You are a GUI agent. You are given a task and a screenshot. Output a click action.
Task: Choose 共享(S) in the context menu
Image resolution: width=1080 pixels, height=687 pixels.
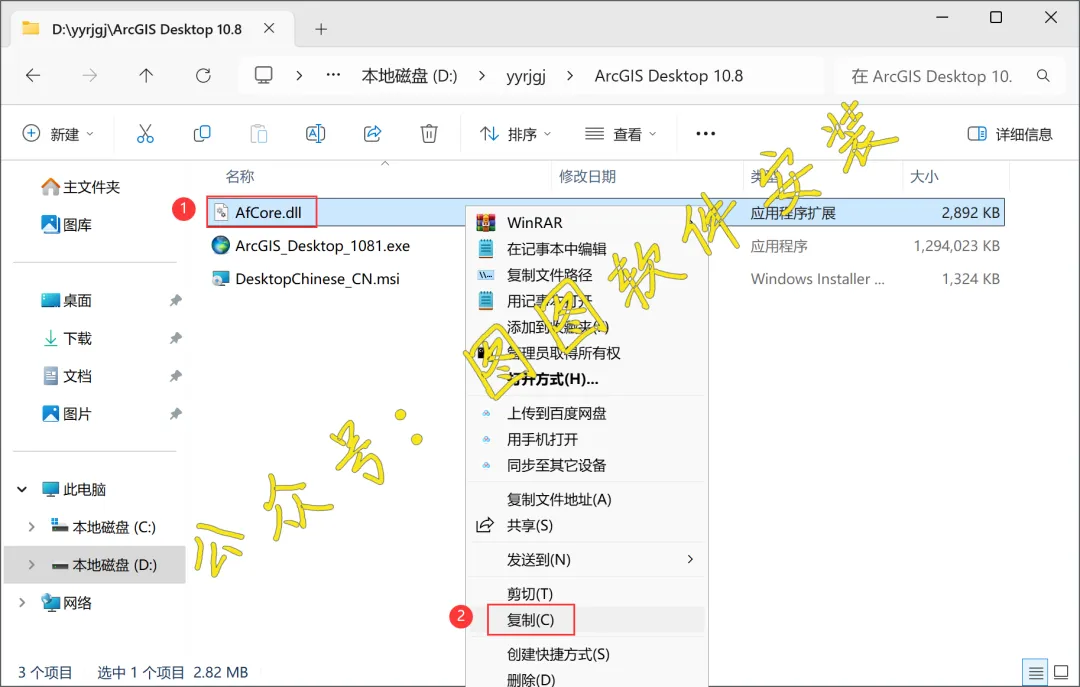tap(530, 526)
